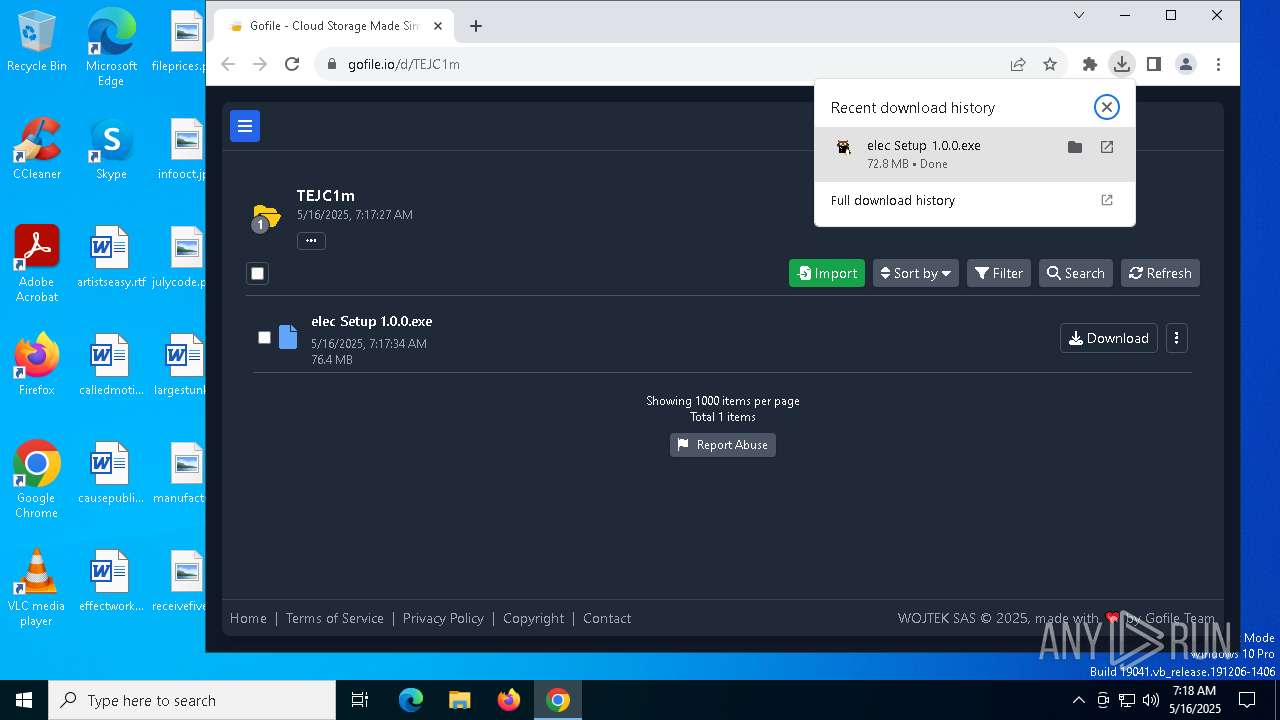The height and width of the screenshot is (720, 1280).
Task: Show downloaded file in folder
Action: coord(1075,147)
